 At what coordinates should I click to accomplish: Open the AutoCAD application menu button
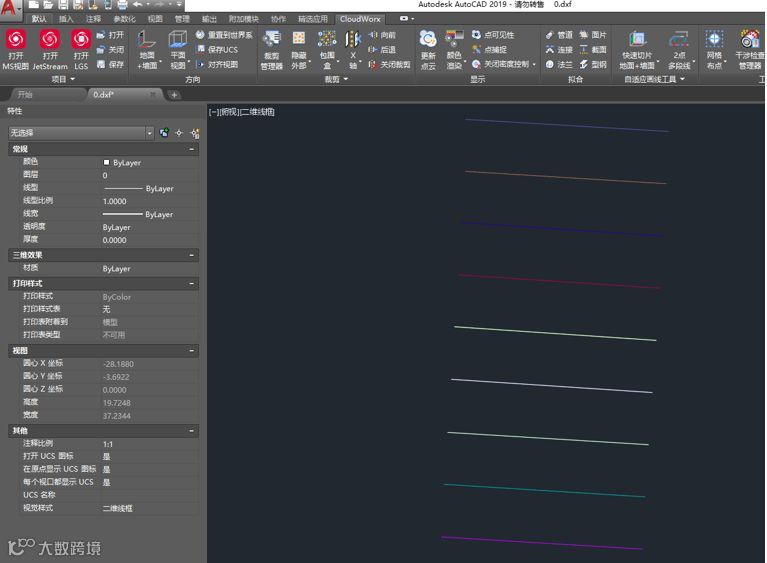9,9
